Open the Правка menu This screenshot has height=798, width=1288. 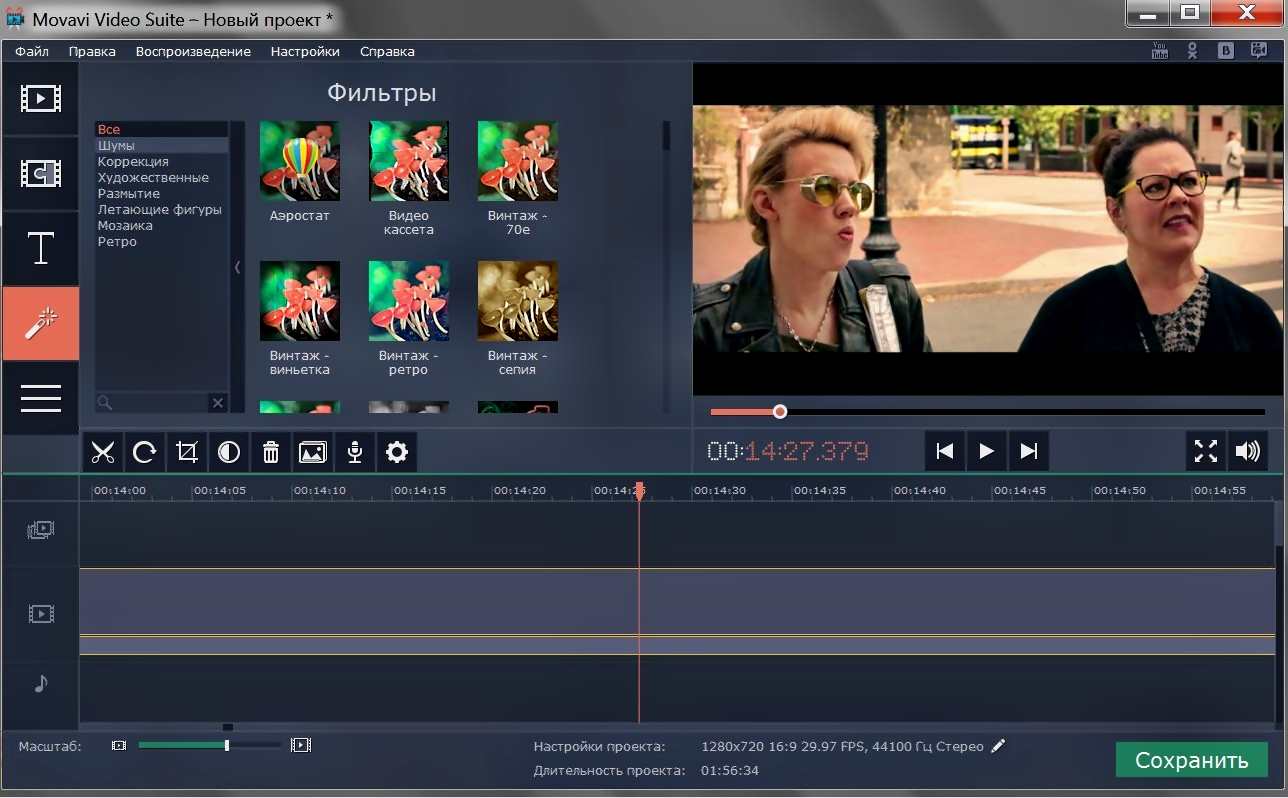(x=92, y=51)
